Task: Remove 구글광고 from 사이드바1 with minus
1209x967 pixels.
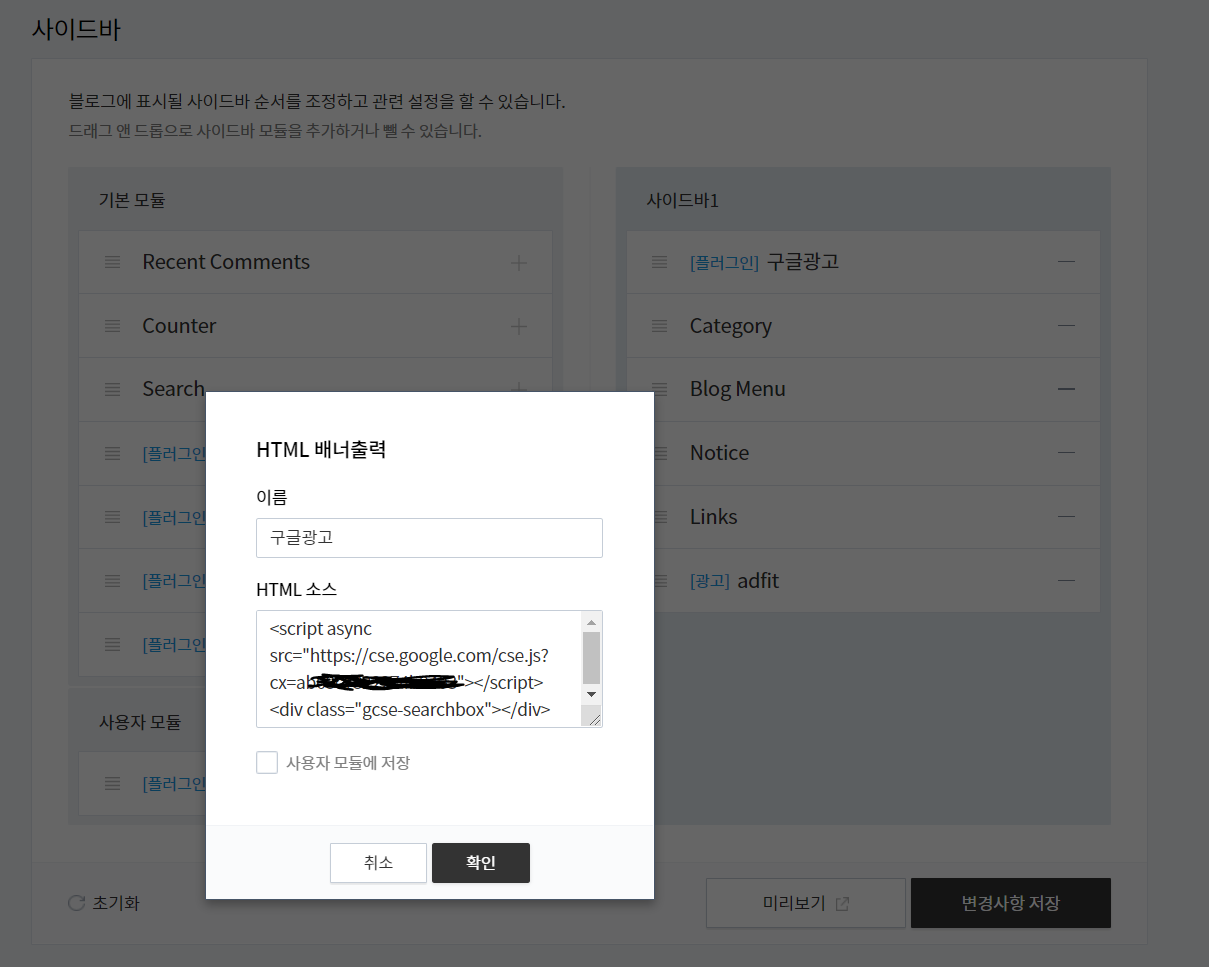Action: pos(1066,262)
